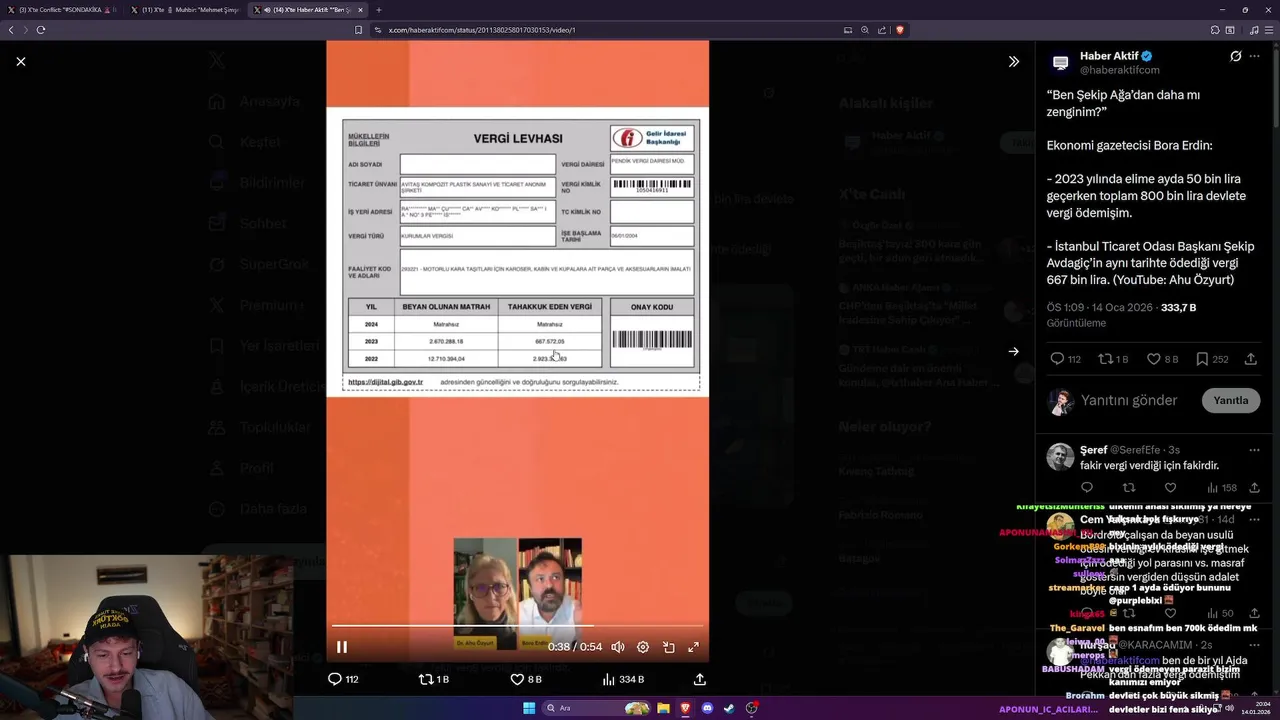Open Windows Start menu

529,708
